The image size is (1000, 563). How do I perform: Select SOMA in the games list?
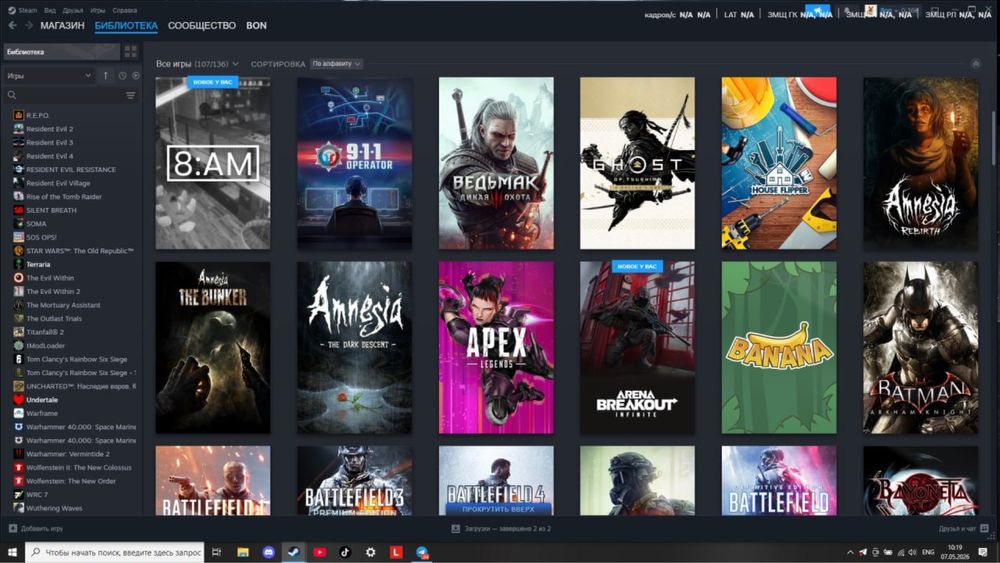pyautogui.click(x=36, y=224)
